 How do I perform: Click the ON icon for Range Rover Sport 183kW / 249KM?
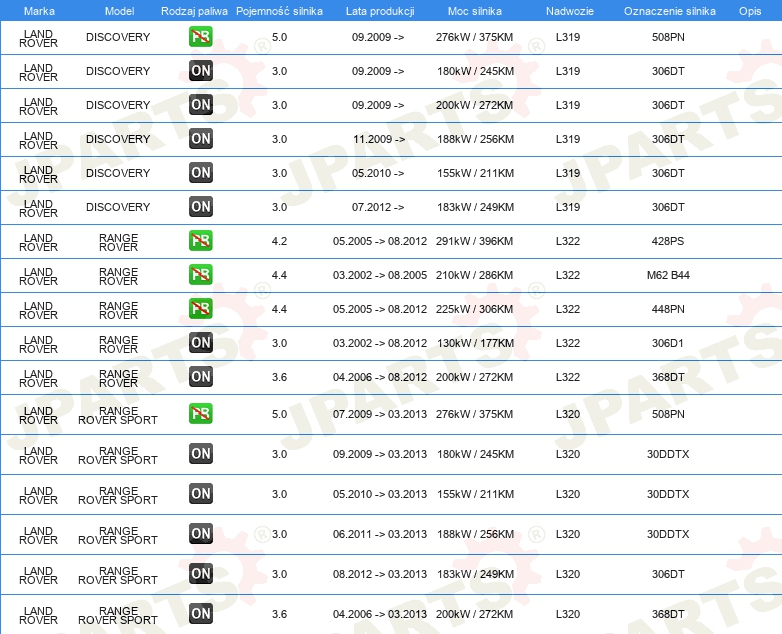point(200,573)
